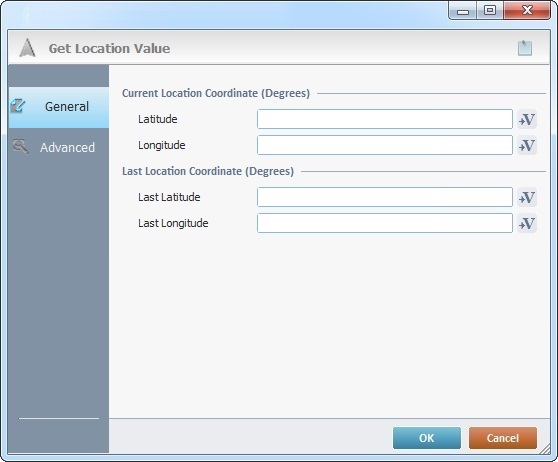This screenshot has width=558, height=462.
Task: Open variable picker for Latitude field
Action: pyautogui.click(x=527, y=119)
